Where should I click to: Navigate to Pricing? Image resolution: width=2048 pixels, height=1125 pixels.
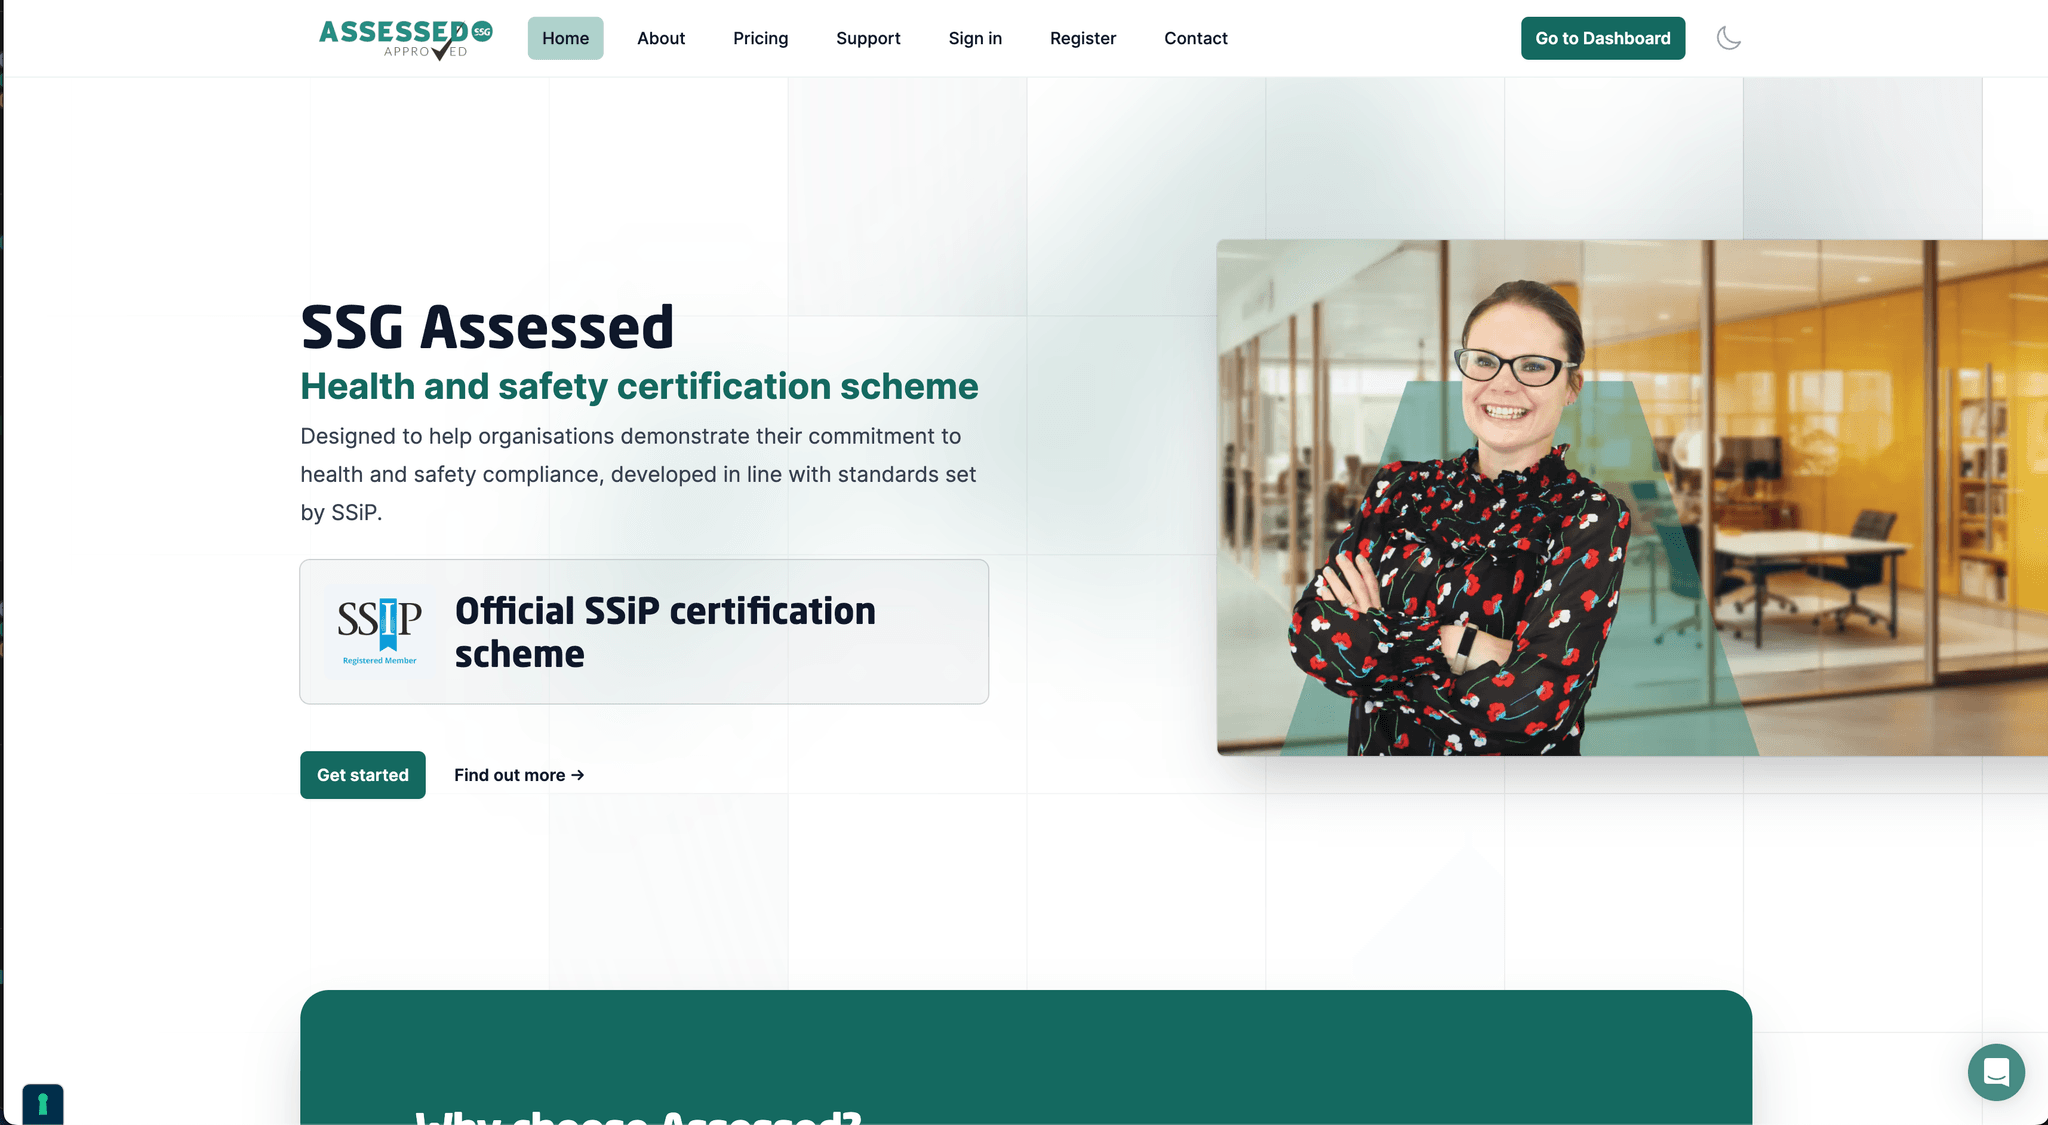(761, 38)
